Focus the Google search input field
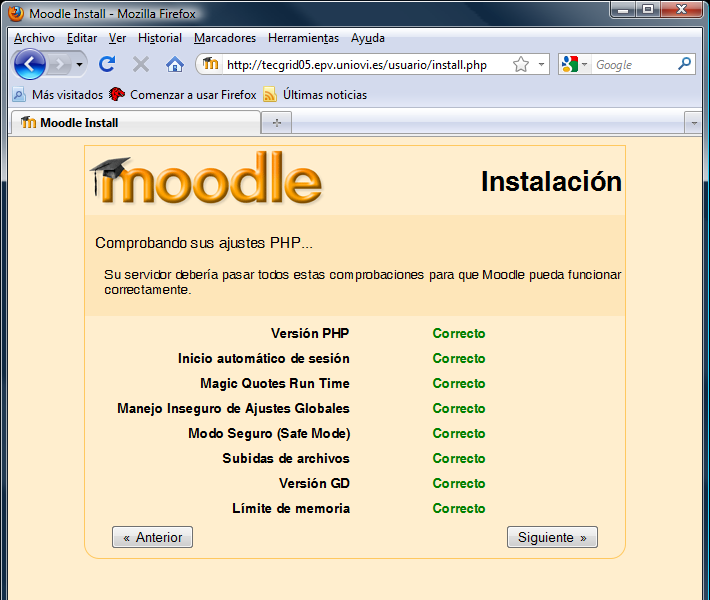The image size is (710, 600). 634,65
